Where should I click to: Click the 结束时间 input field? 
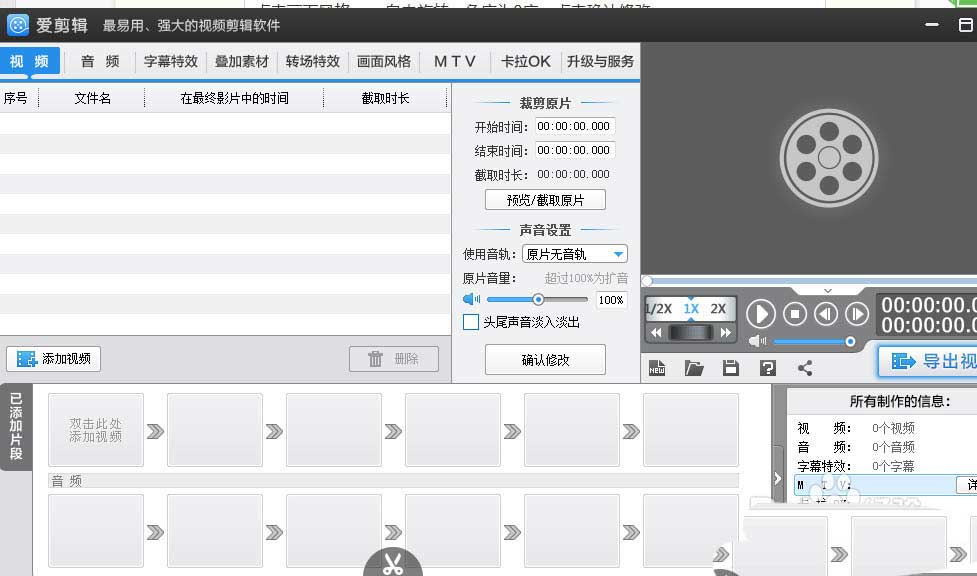pos(575,150)
